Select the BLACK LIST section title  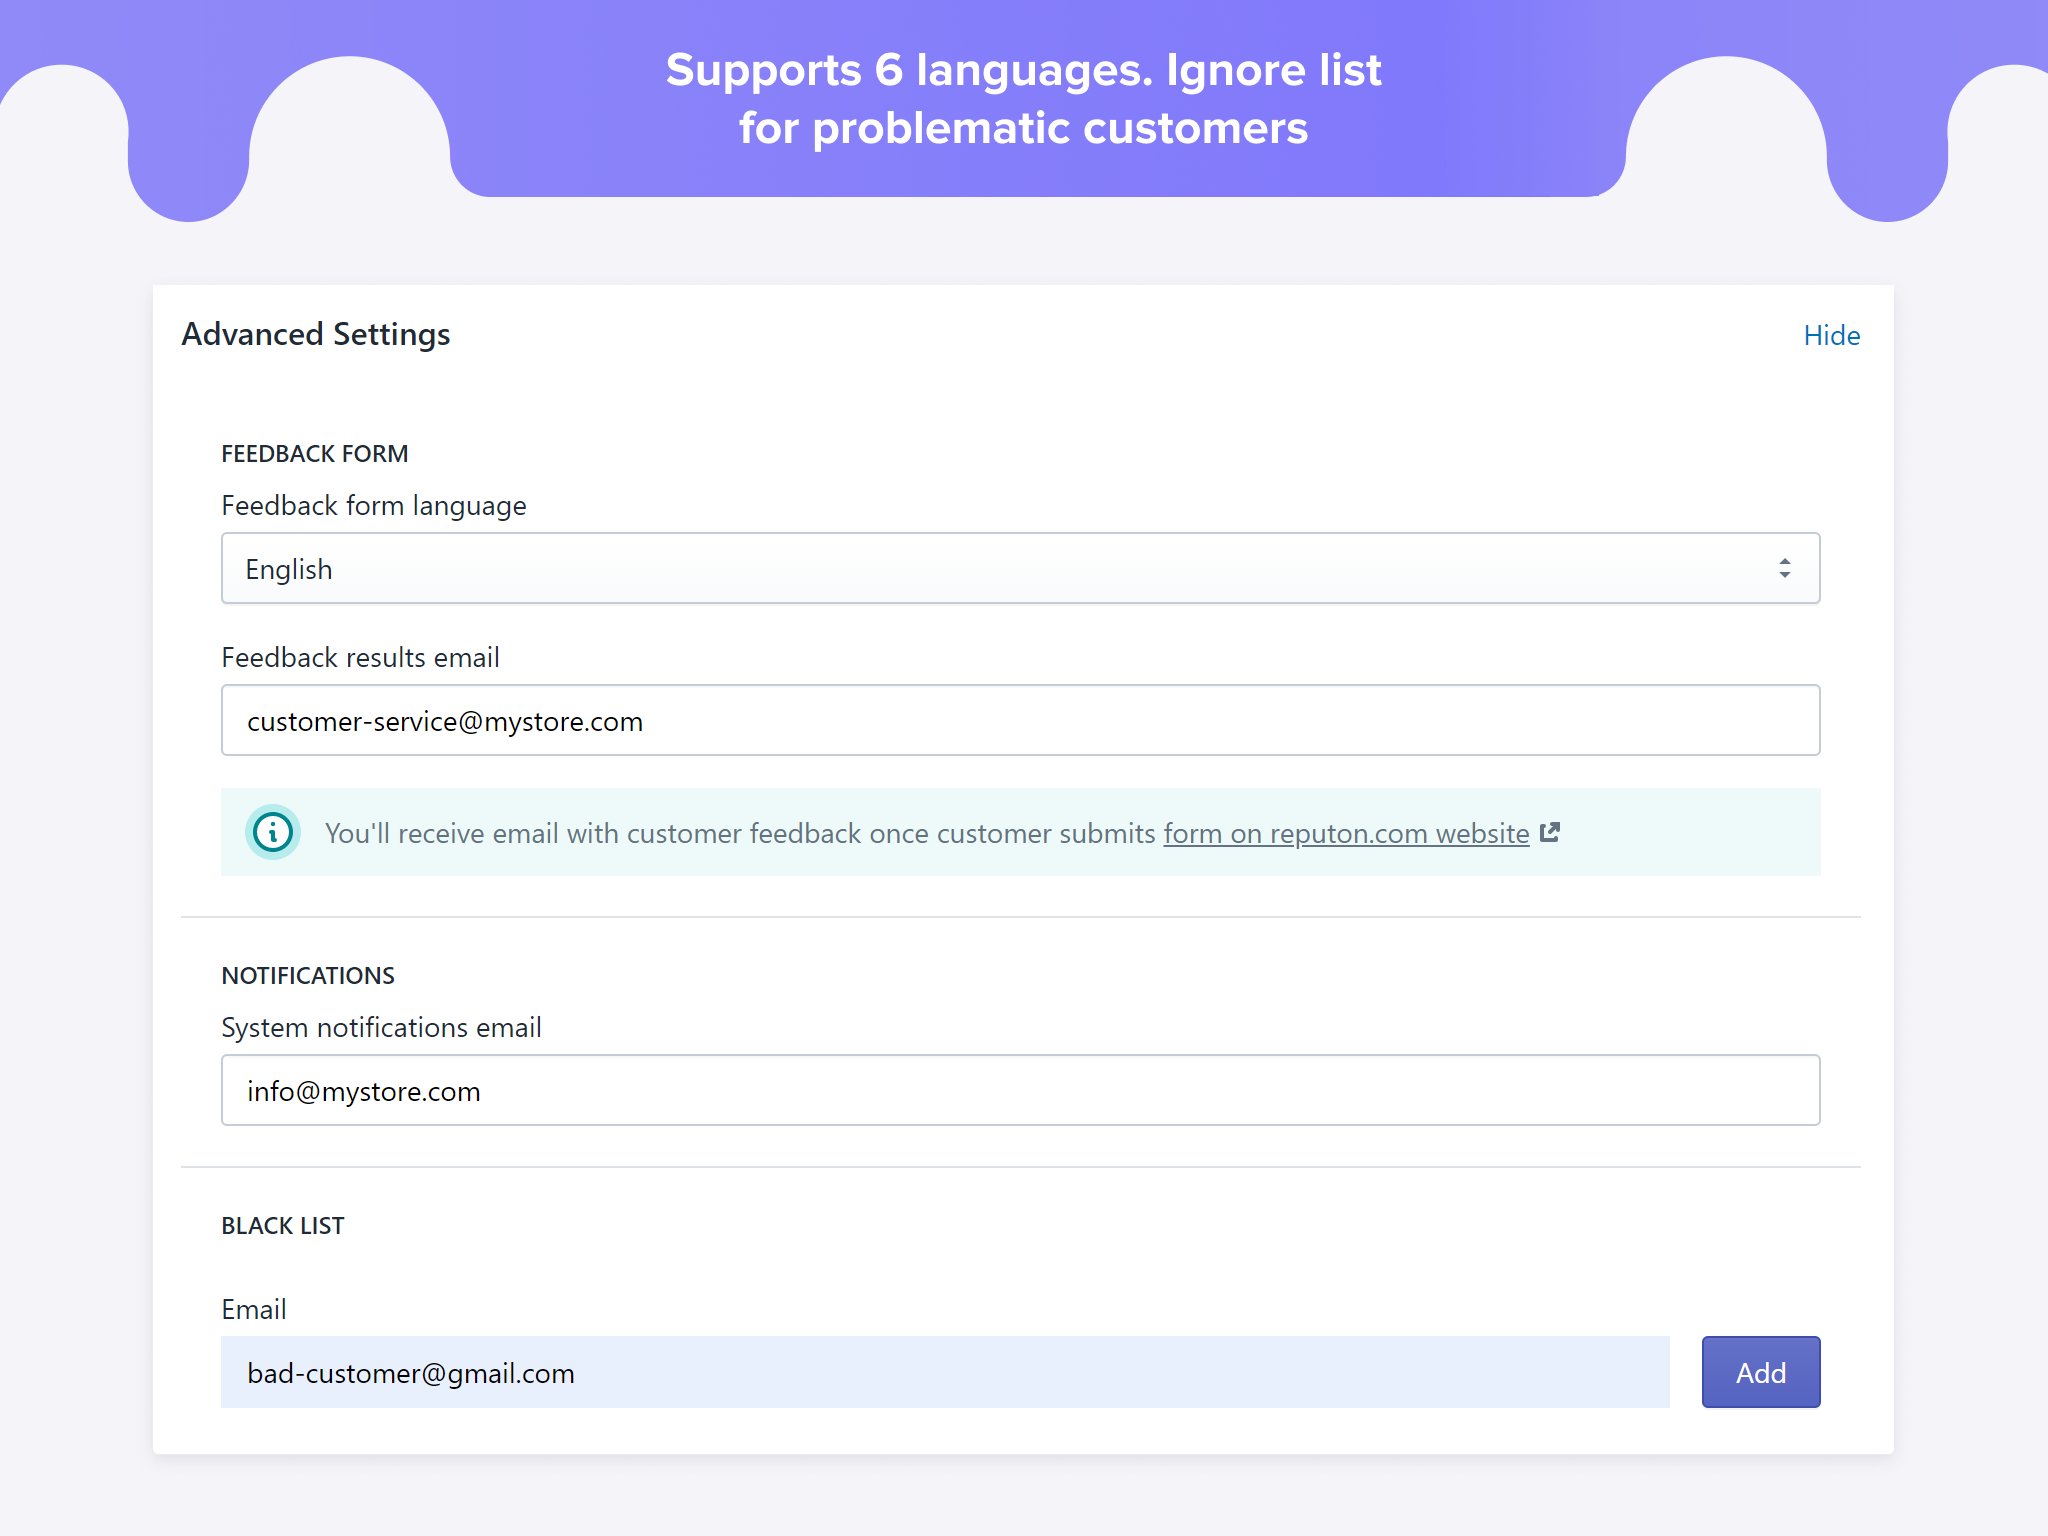coord(283,1226)
